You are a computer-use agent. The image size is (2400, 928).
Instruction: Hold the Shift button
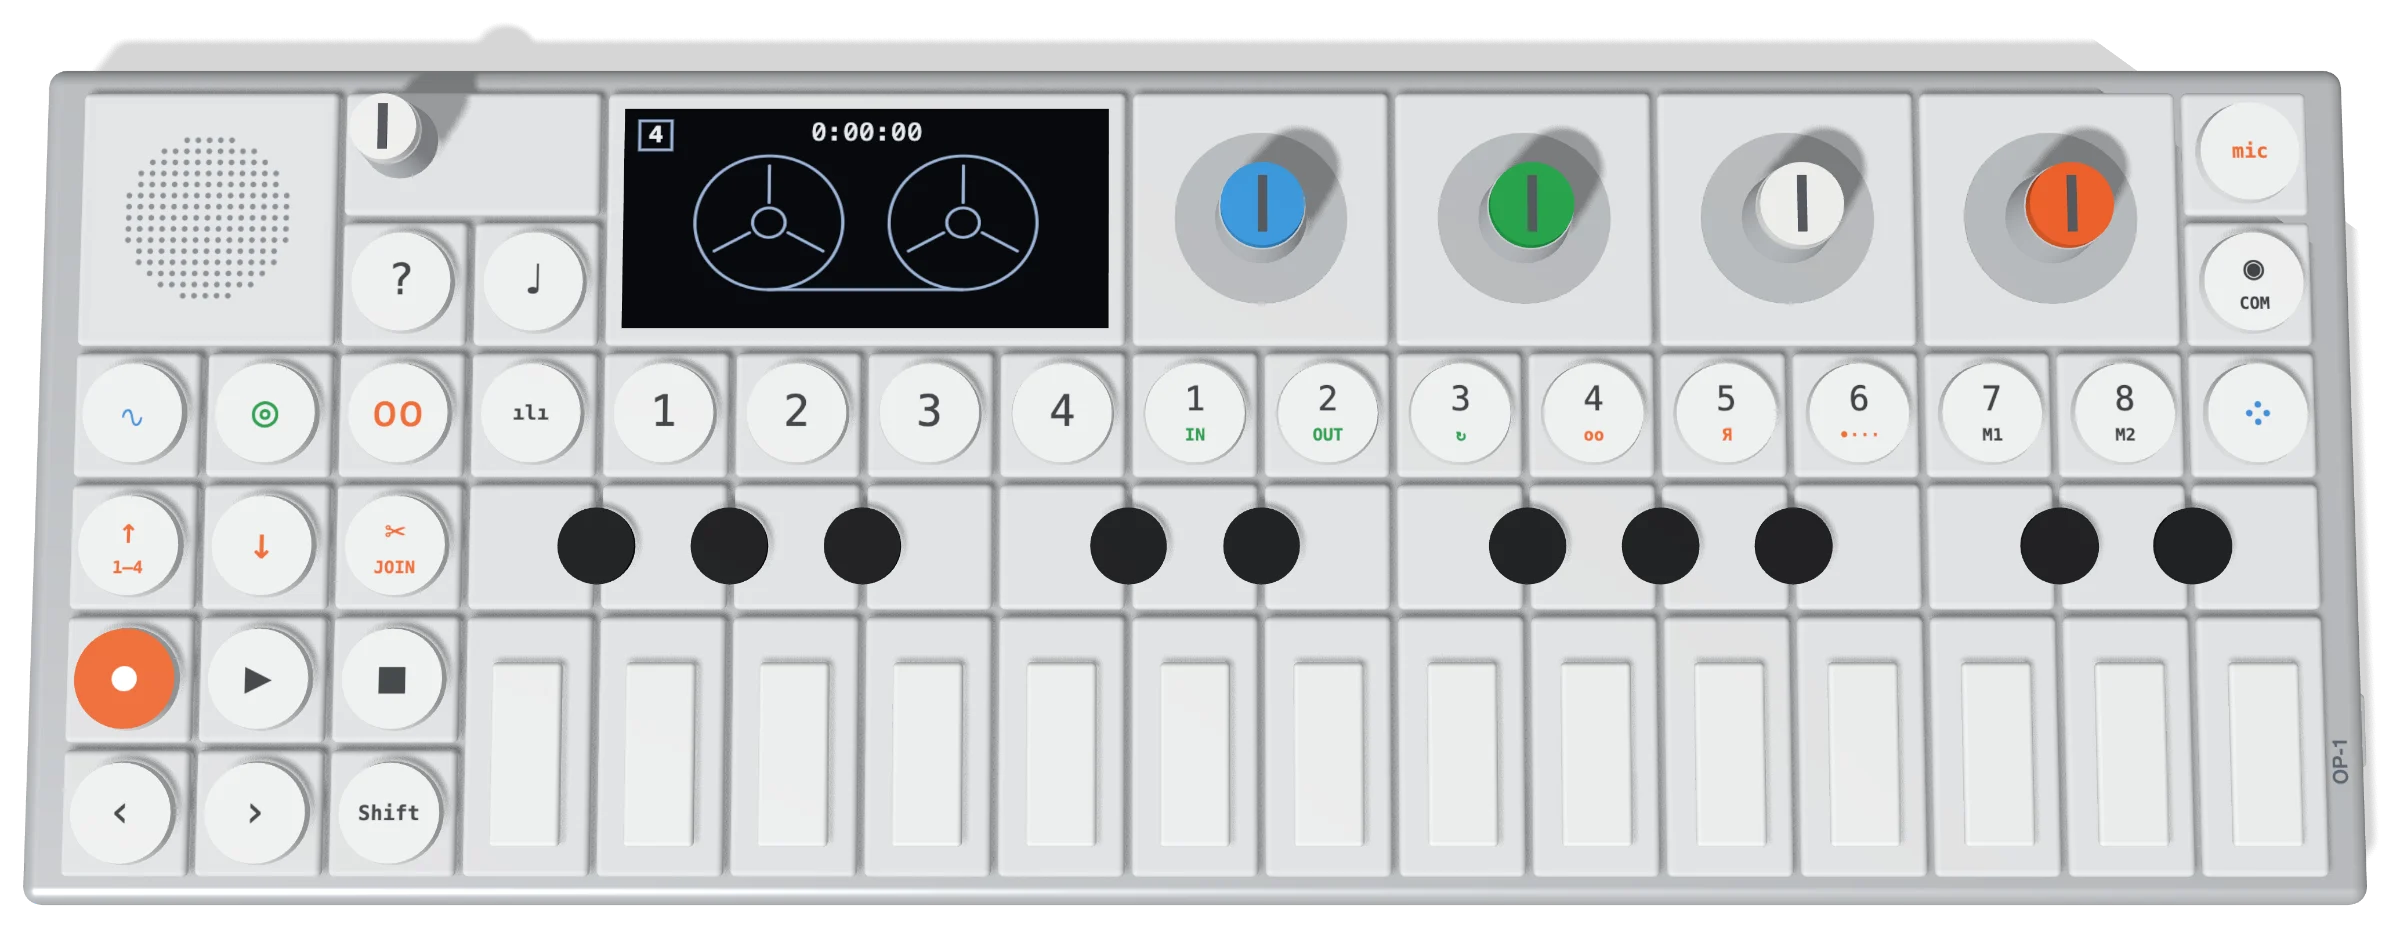pos(388,813)
